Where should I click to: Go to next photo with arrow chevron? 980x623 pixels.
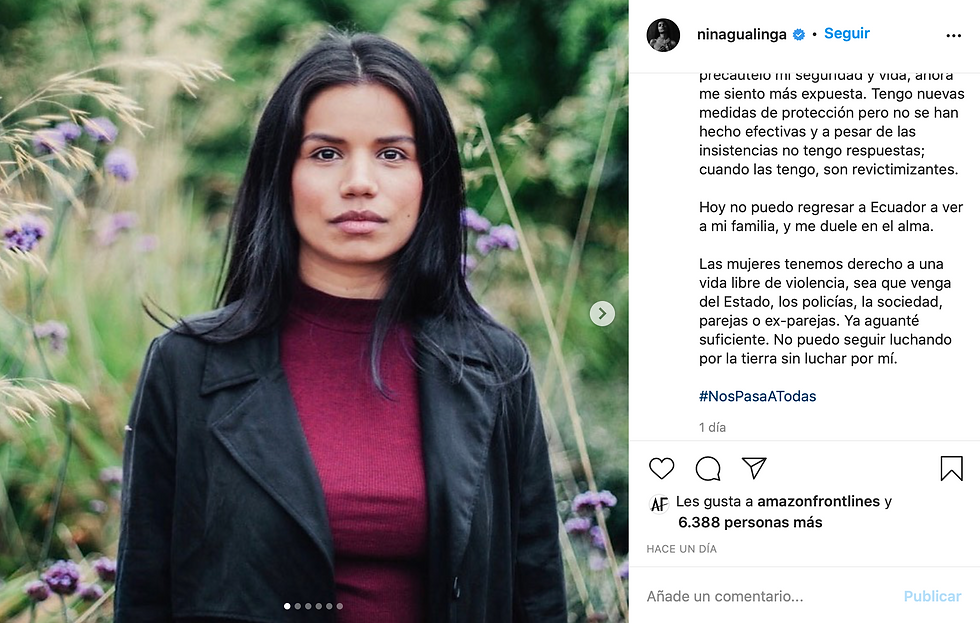tap(602, 313)
